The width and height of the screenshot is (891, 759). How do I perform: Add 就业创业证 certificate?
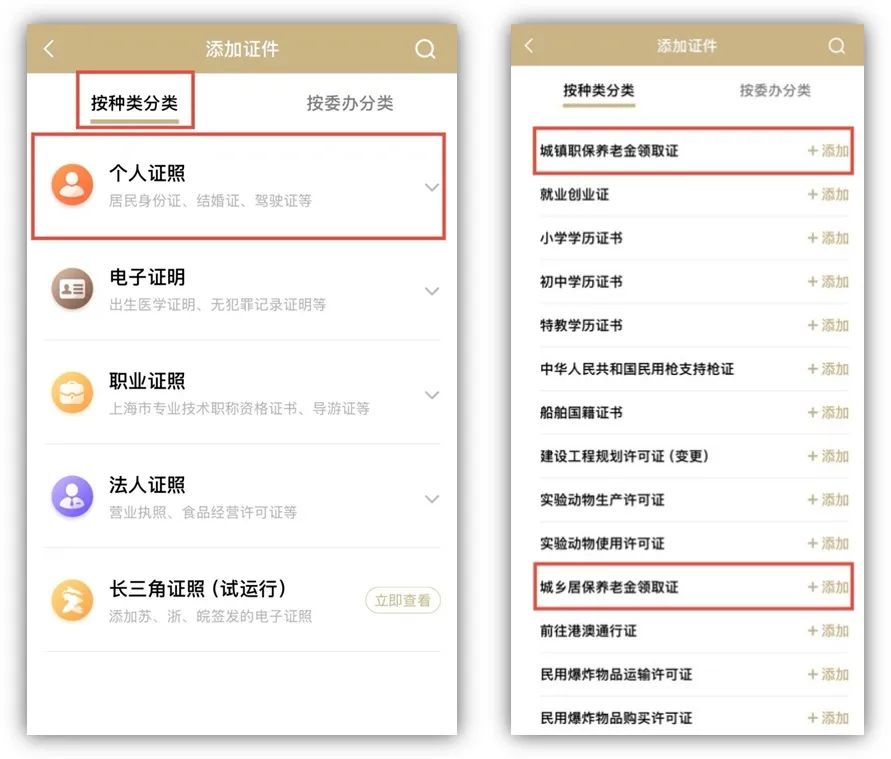pyautogui.click(x=828, y=194)
